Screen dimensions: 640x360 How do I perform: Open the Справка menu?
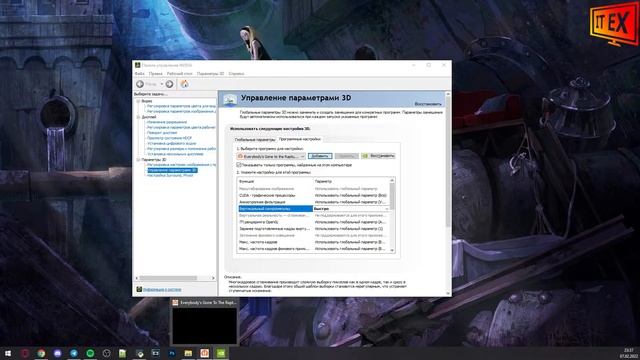[x=236, y=73]
